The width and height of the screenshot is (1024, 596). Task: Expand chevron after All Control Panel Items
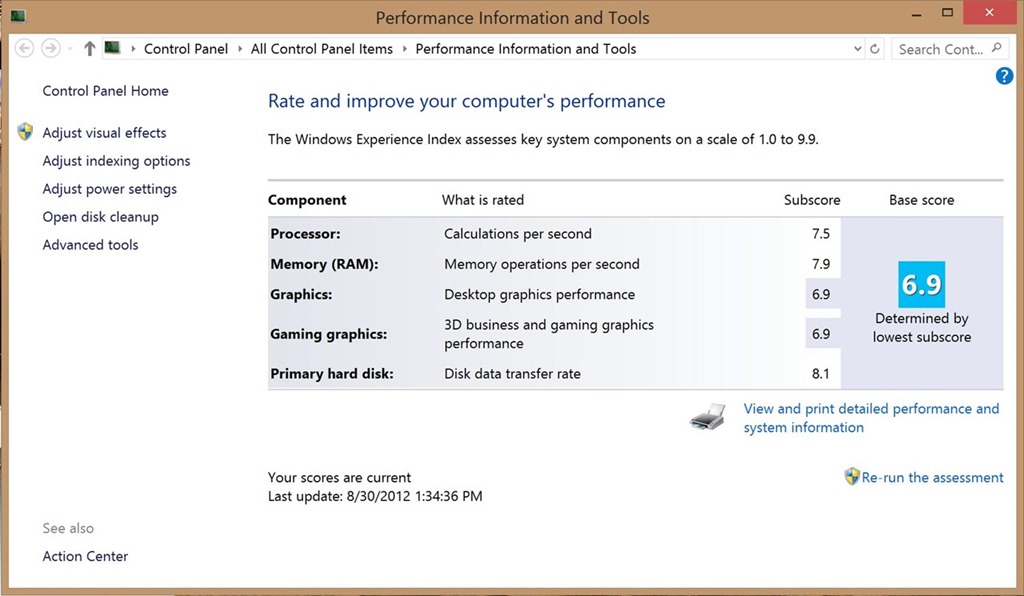(404, 49)
